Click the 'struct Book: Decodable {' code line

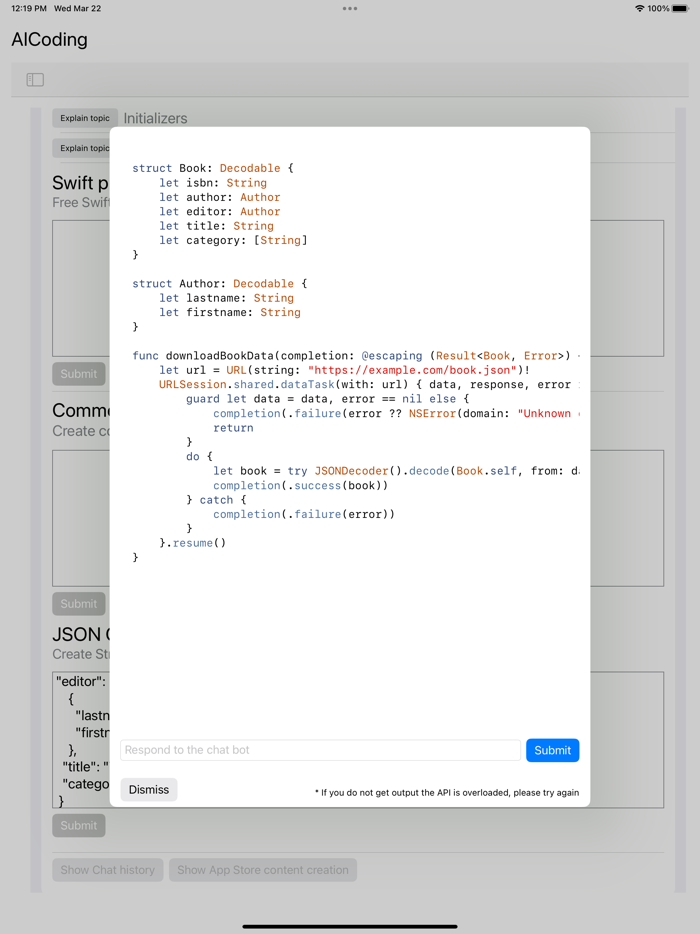[x=213, y=168]
